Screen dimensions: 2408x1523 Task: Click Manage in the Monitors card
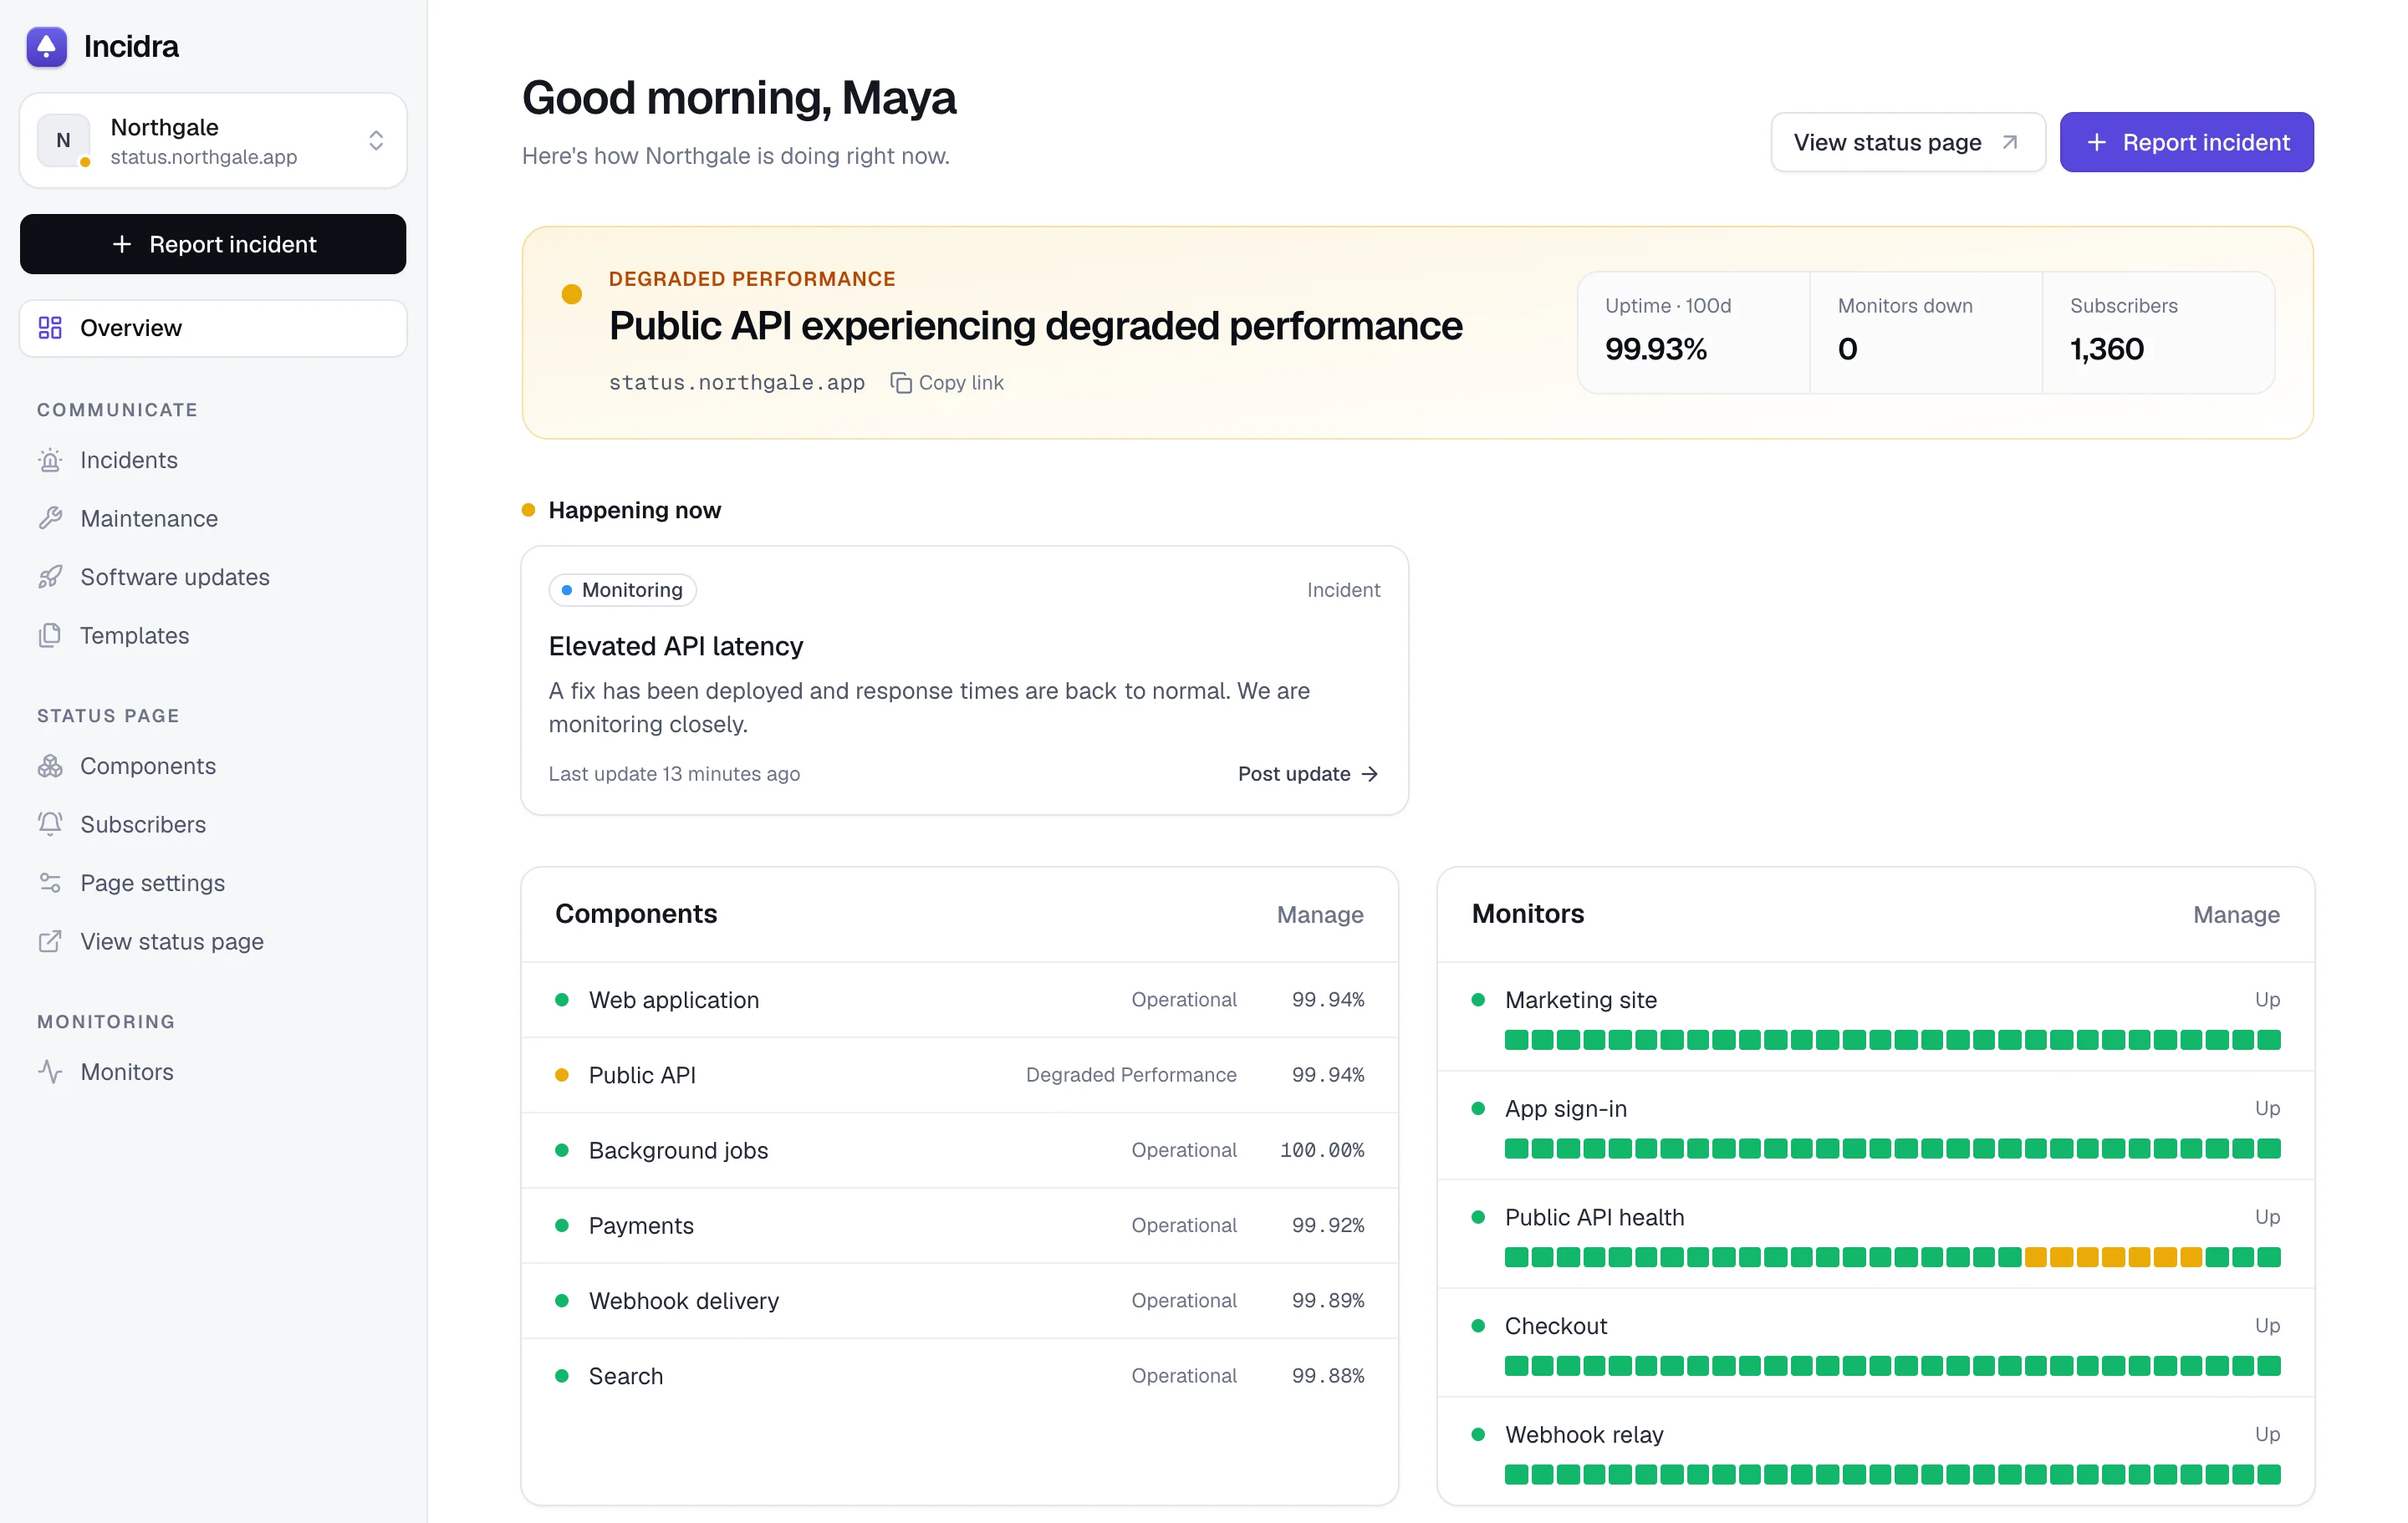point(2236,915)
